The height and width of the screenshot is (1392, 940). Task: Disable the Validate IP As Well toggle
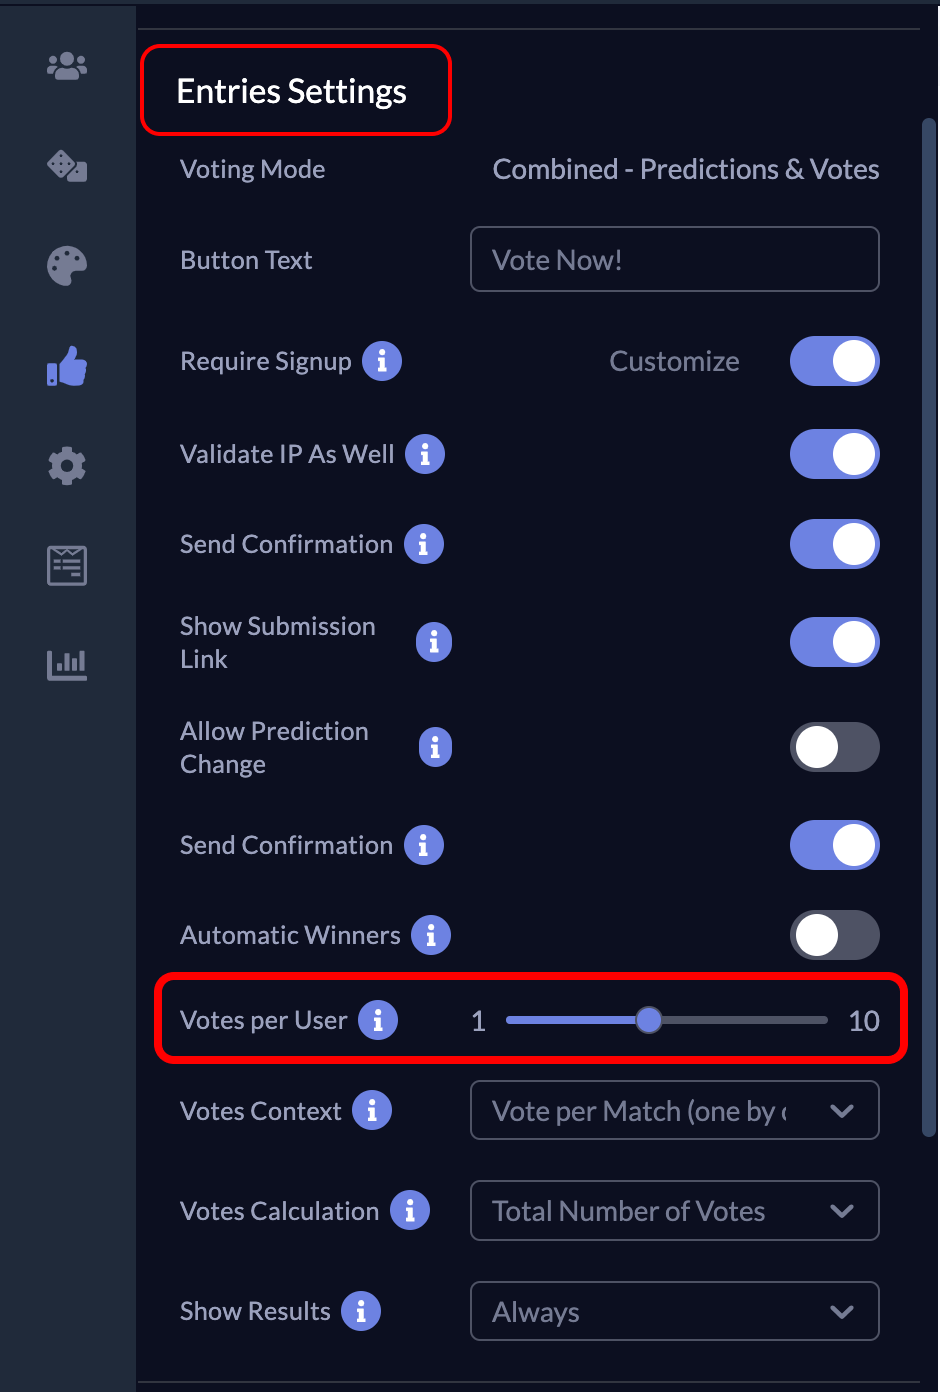835,454
